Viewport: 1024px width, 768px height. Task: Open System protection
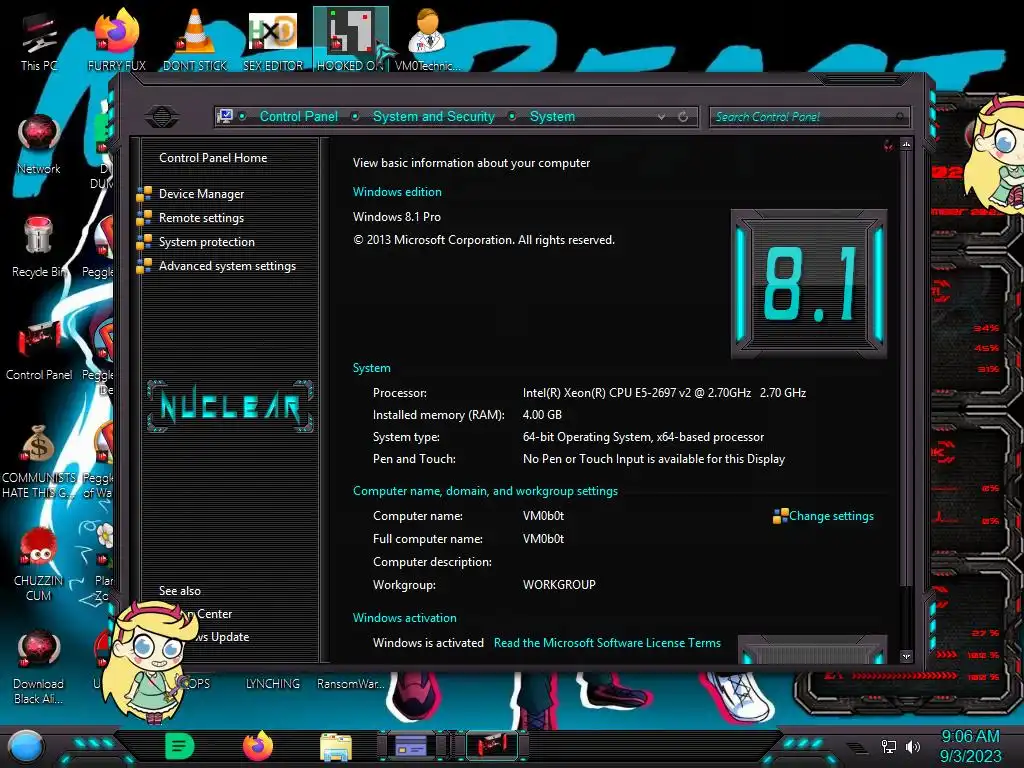206,242
